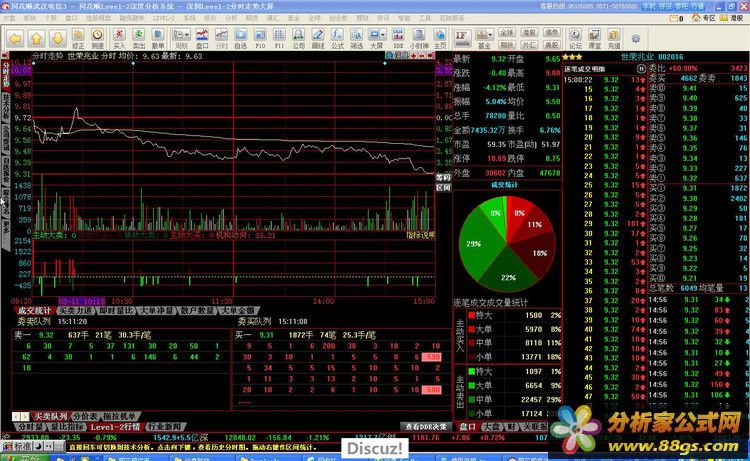This screenshot has width=750, height=461.
Task: Open the 周期 period dropdown
Action: 181,38
